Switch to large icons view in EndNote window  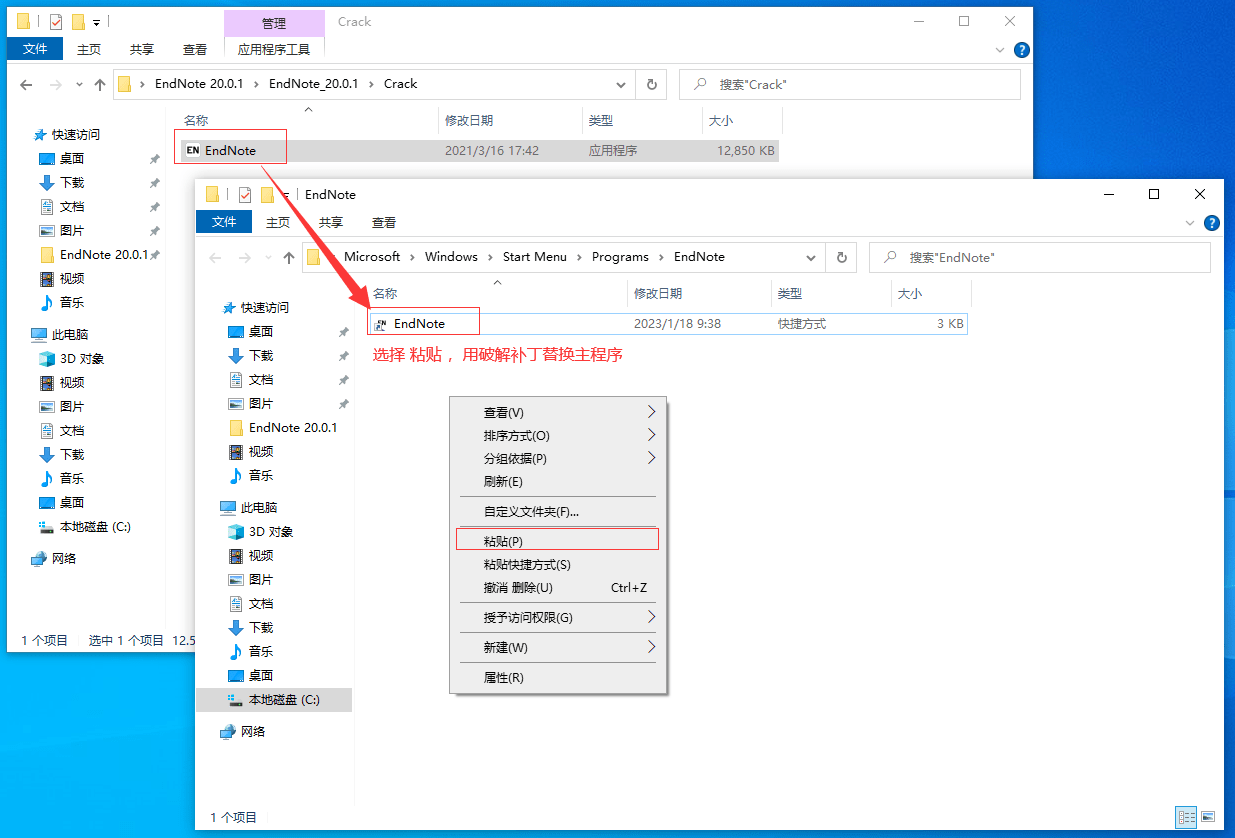(1207, 817)
